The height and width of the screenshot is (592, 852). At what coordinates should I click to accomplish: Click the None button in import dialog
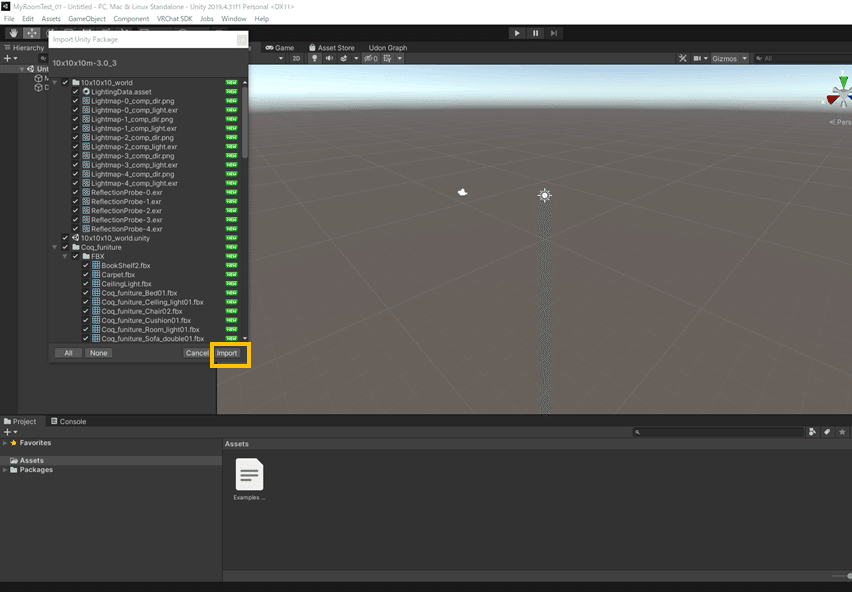tap(98, 353)
